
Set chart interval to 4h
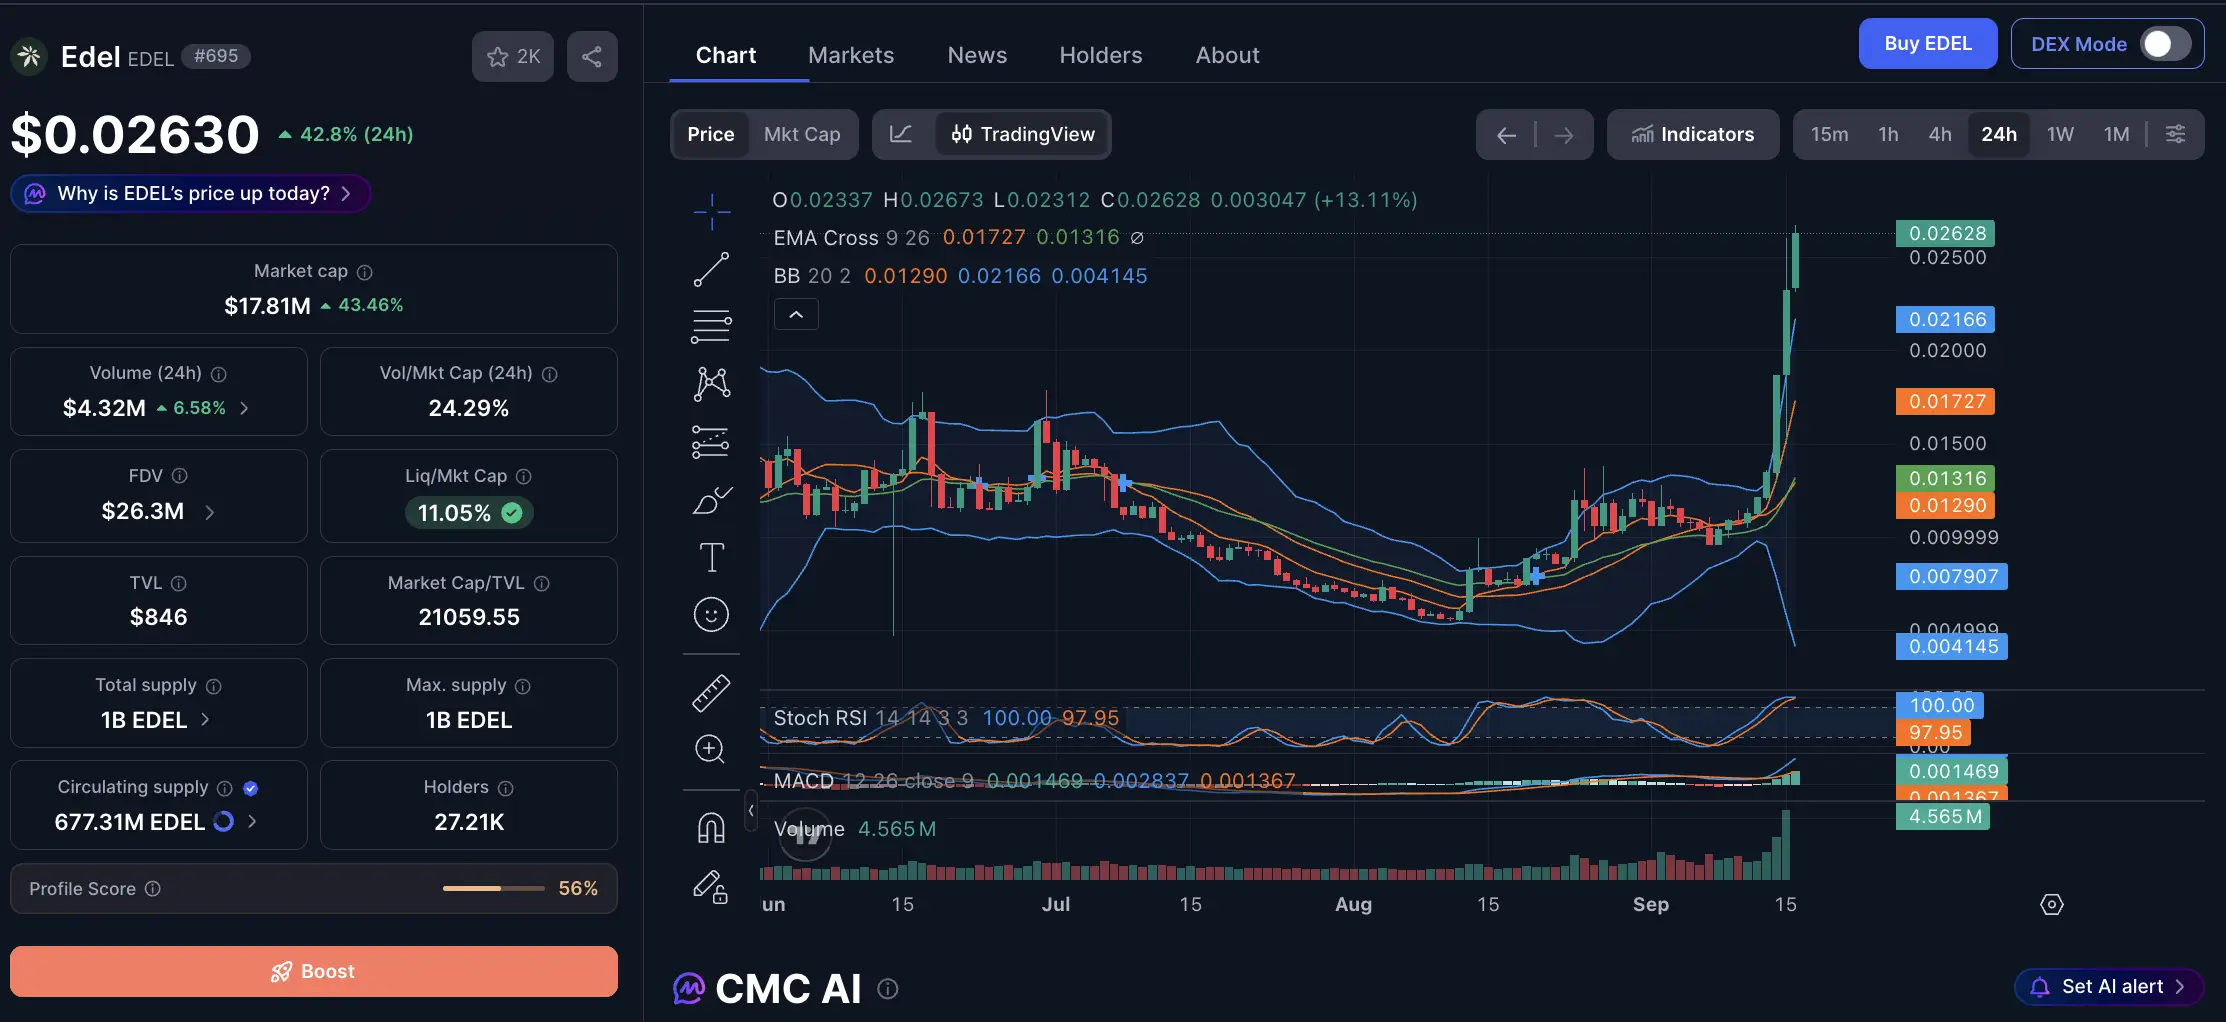[x=1940, y=134]
